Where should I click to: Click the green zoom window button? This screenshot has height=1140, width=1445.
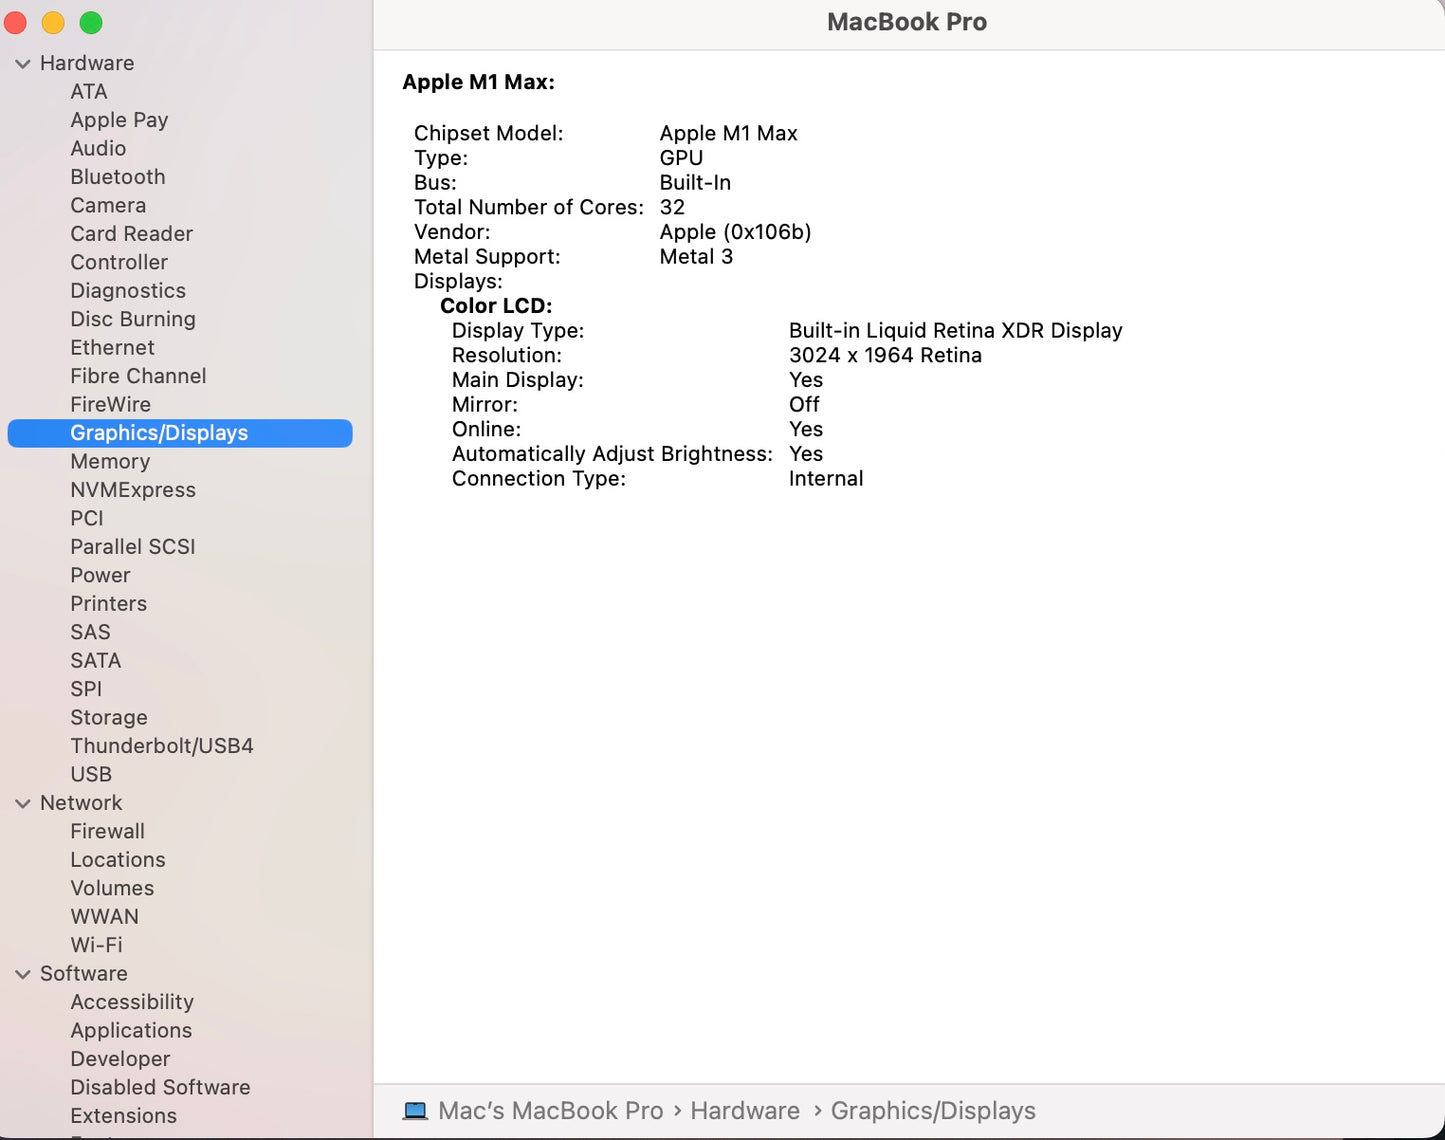tap(91, 23)
